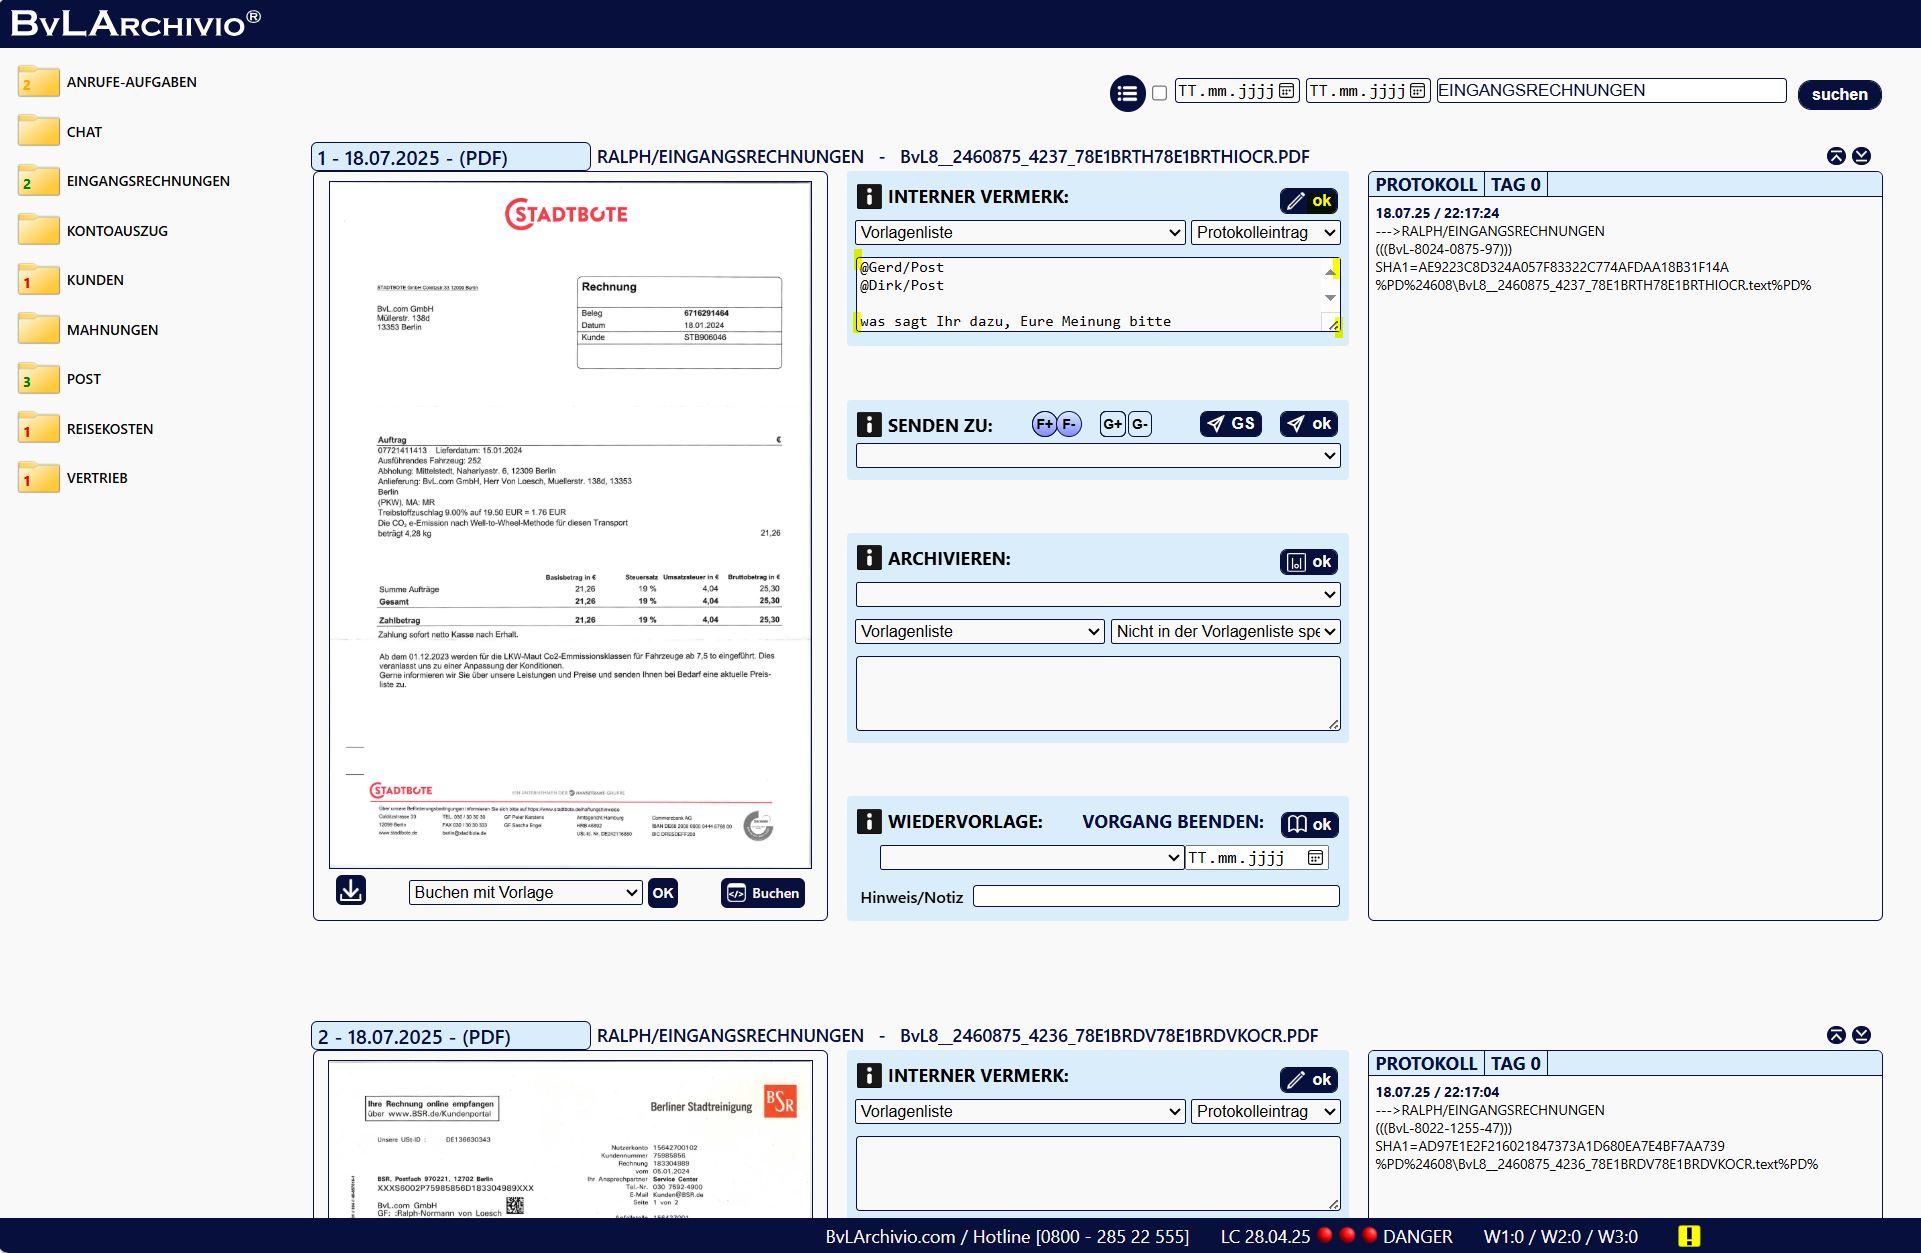Click the GS send button
Viewport: 1921px width, 1253px height.
1231,424
